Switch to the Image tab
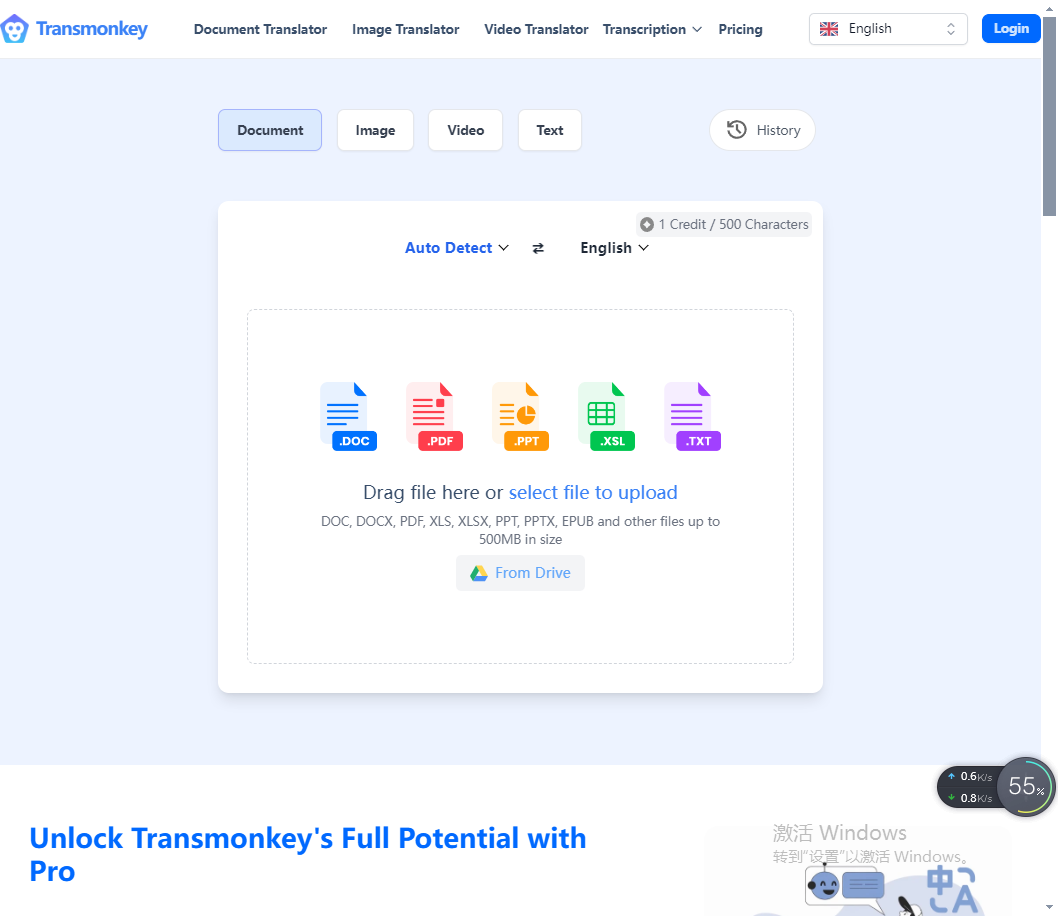This screenshot has height=916, width=1058. [x=375, y=130]
